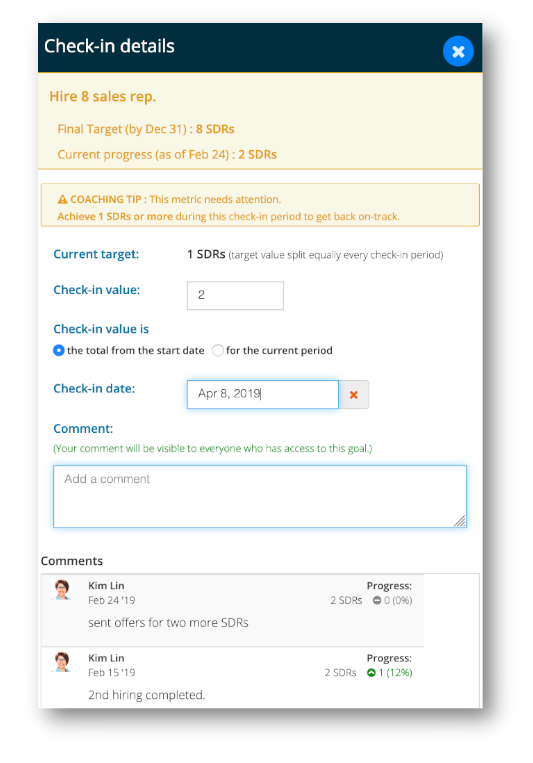Screen dimensions: 533x763
Task: Close the Check-in details dialog
Action: tap(458, 51)
